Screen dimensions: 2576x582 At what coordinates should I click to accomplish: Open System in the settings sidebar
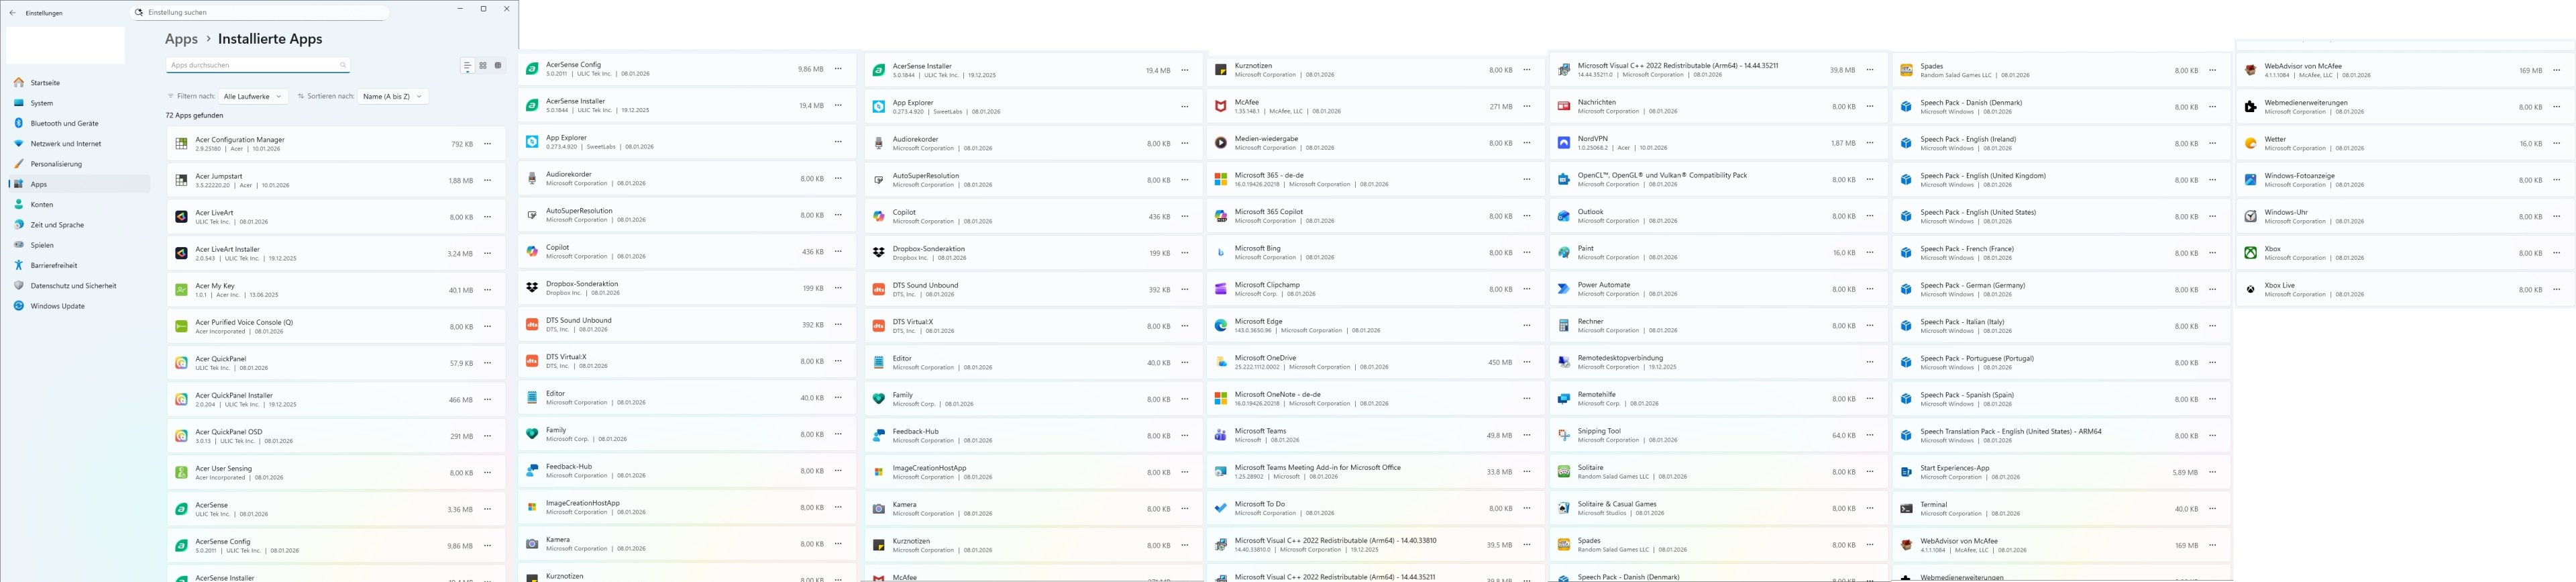click(x=79, y=103)
